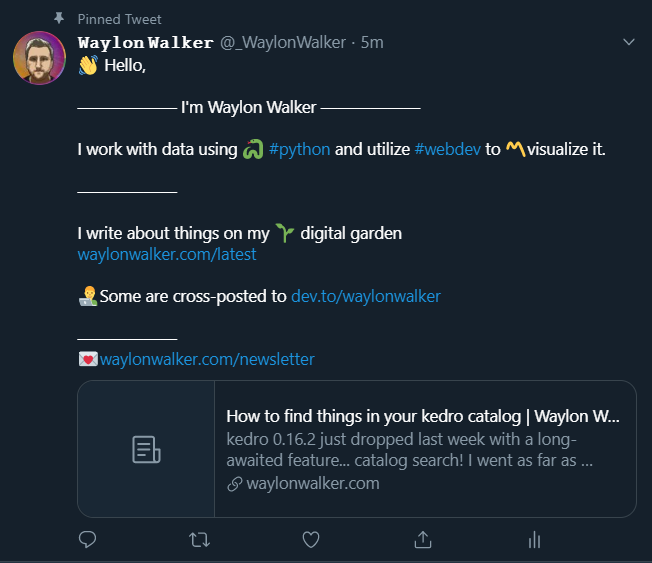Retweet this pinned tweet
Screen dimensions: 652x563
199,540
